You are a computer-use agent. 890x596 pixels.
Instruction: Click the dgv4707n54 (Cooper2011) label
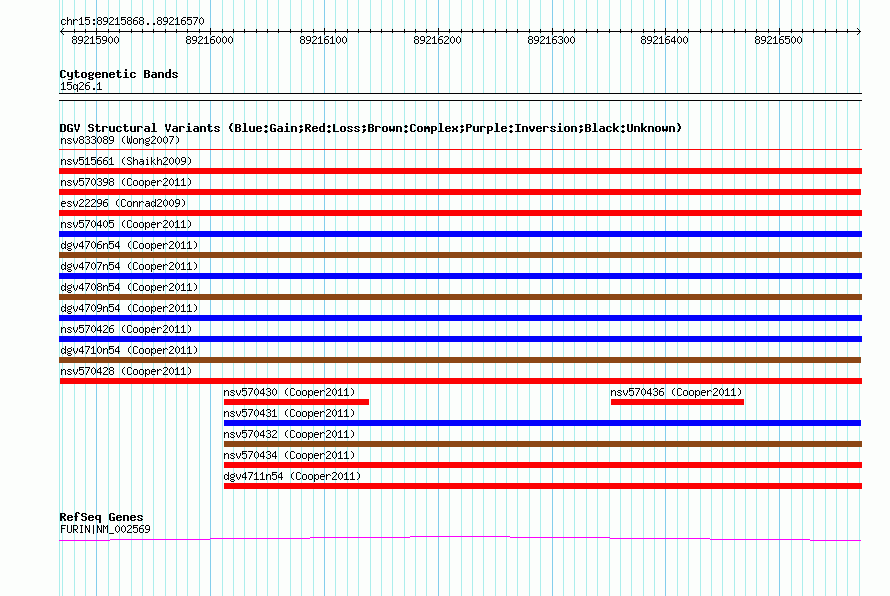[x=129, y=266]
